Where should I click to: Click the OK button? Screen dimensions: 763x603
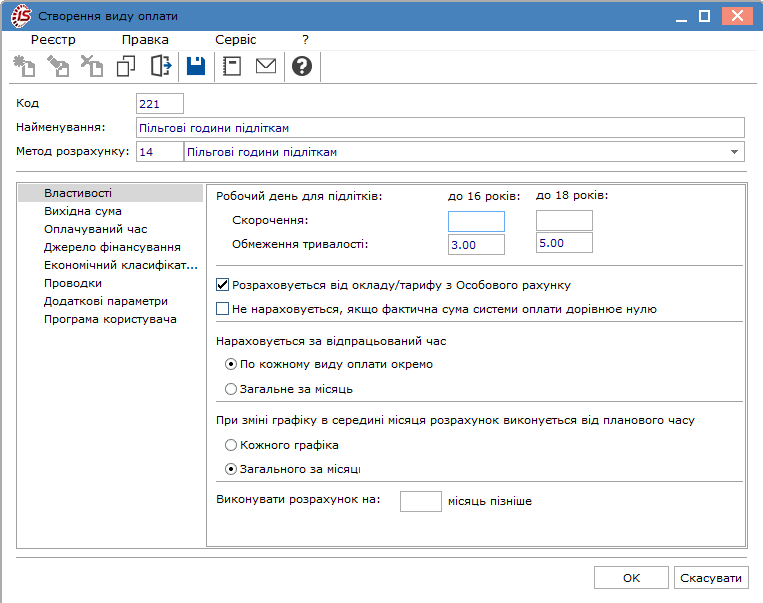(x=631, y=578)
